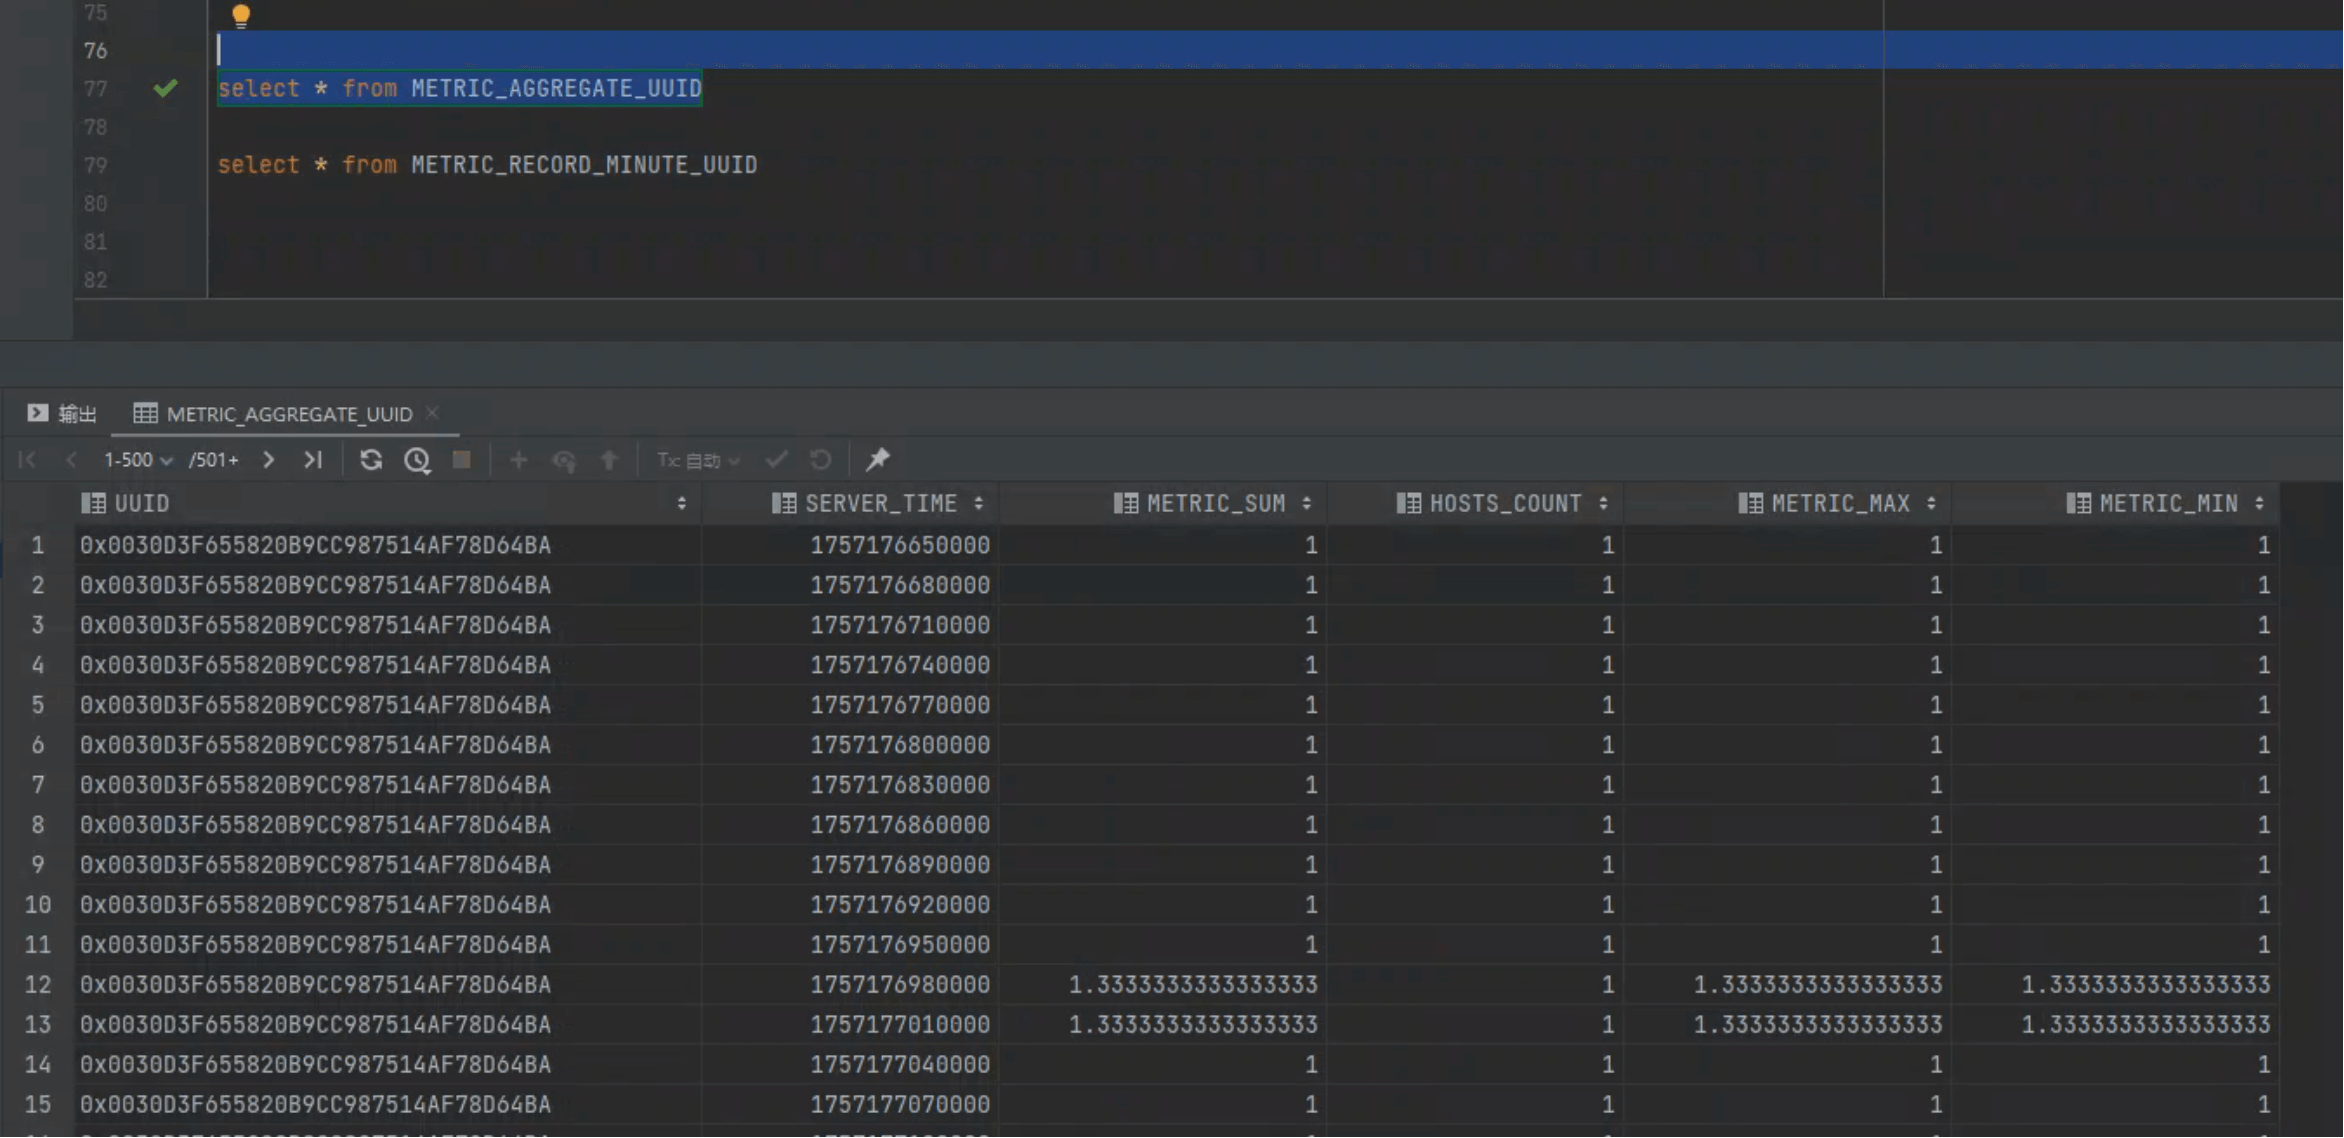Click the table icon in HOSTS_COUNT header

coord(1409,504)
